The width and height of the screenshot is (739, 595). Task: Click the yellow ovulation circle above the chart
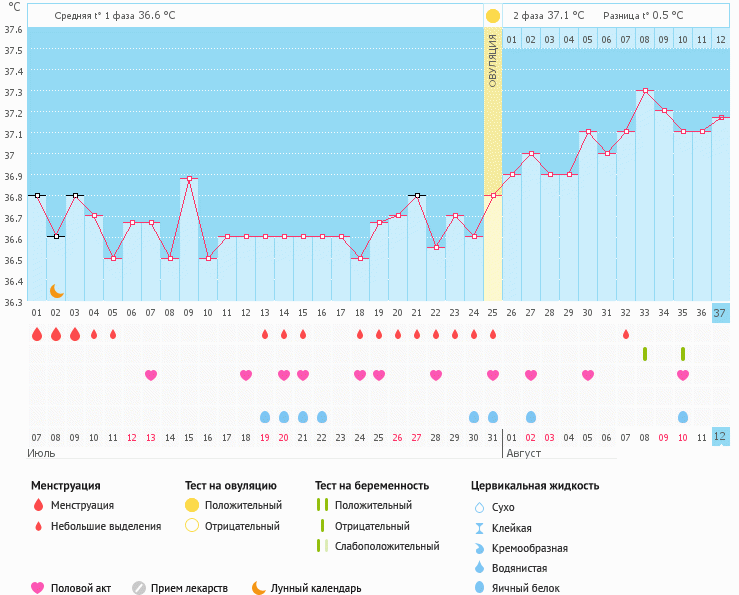coord(492,16)
